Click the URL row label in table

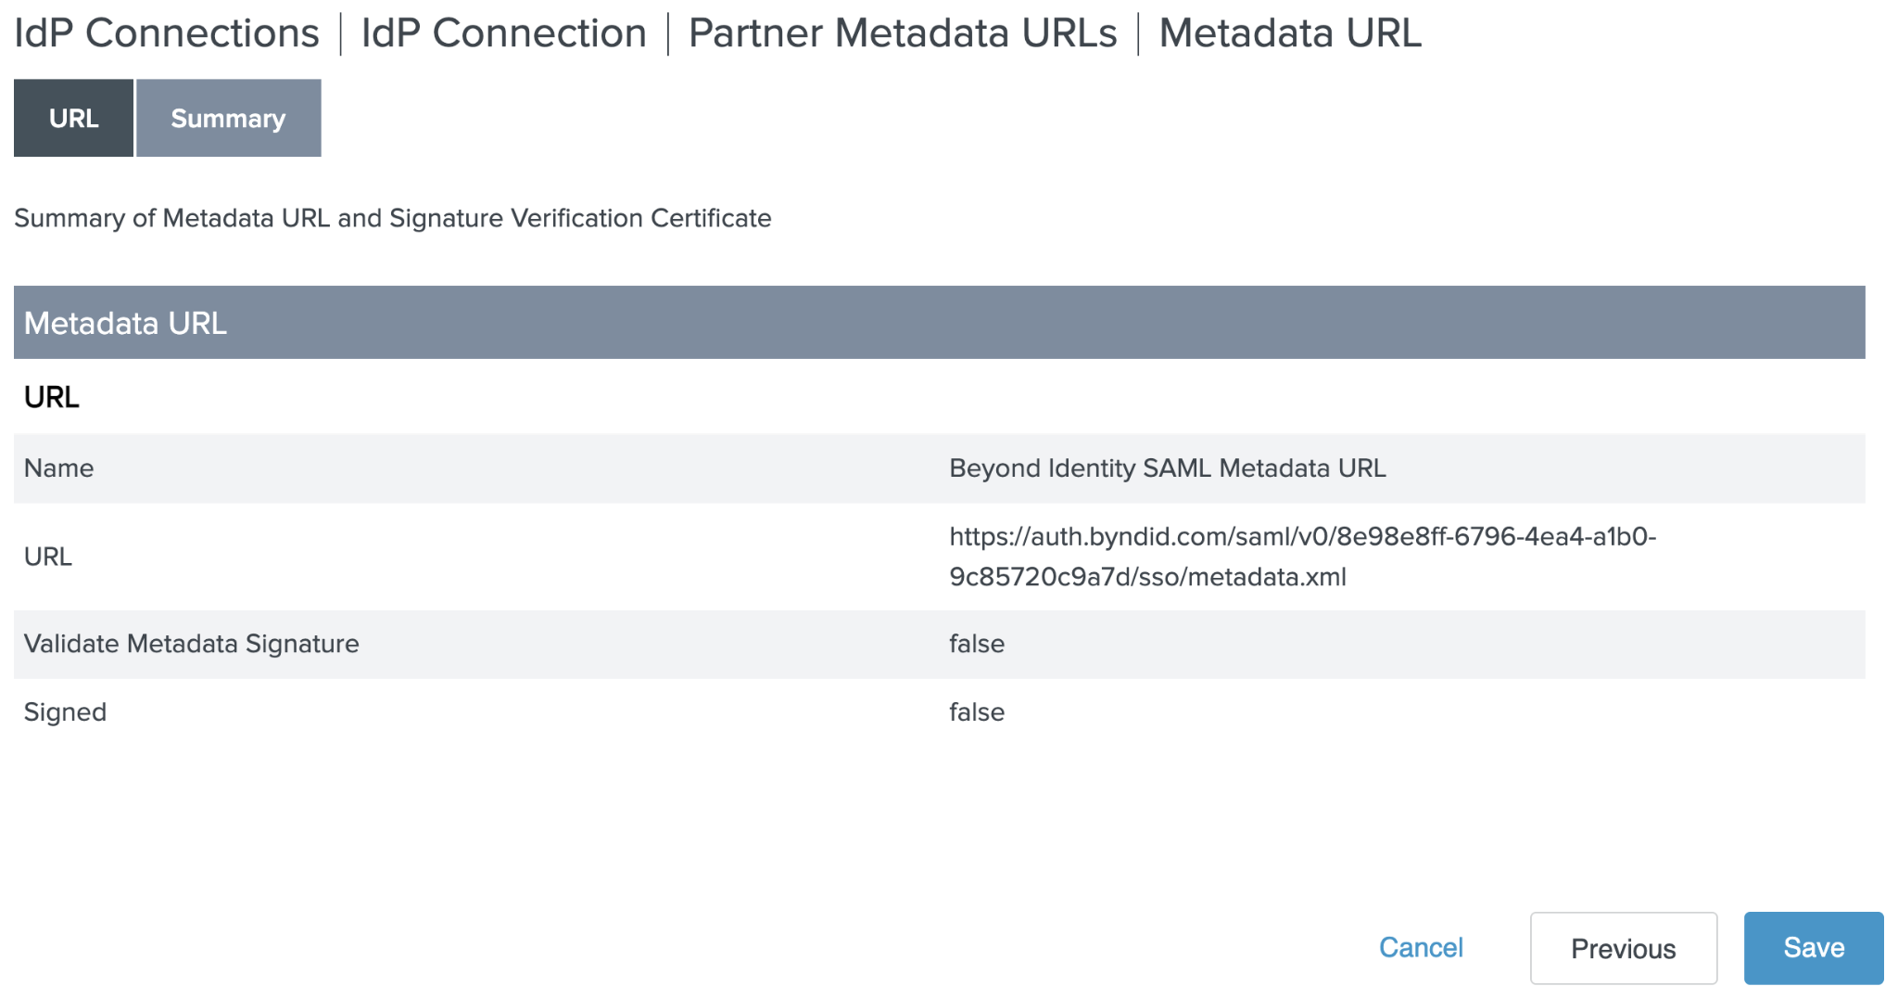tap(48, 556)
